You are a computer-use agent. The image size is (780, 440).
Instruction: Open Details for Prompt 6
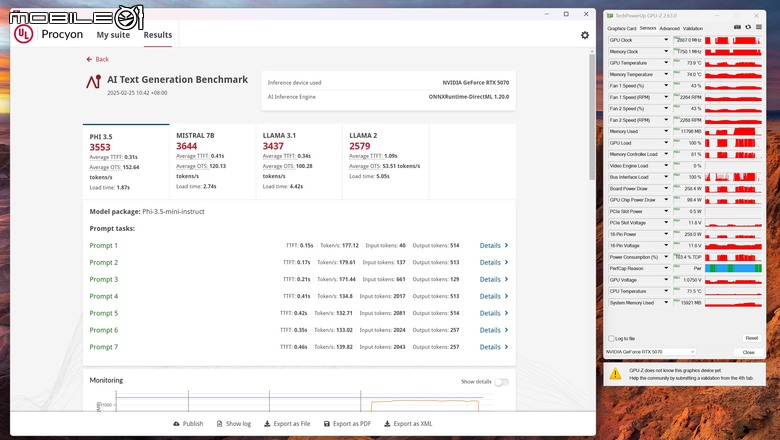[x=493, y=330]
